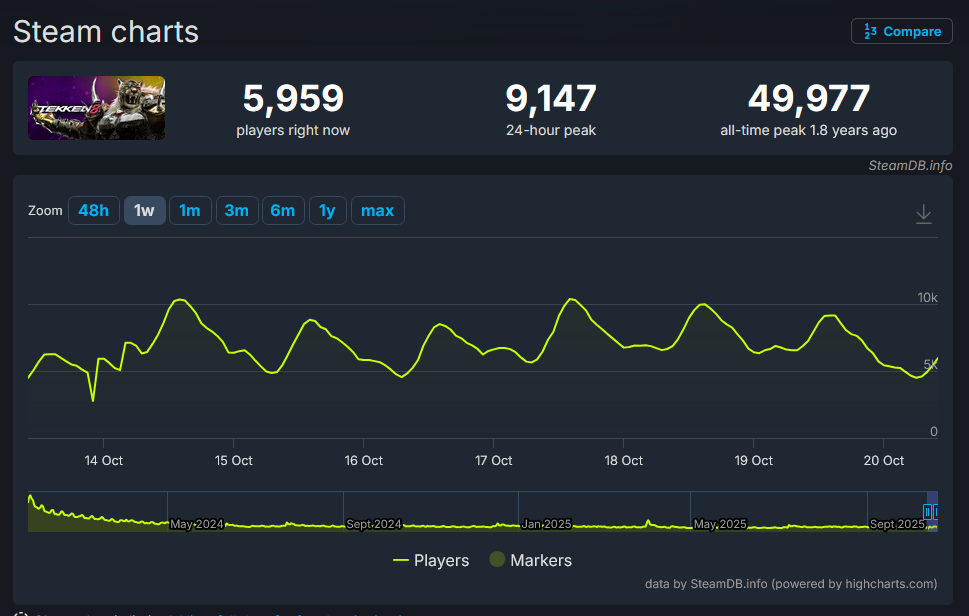The height and width of the screenshot is (616, 969).
Task: Click the 20 Oct axis label
Action: [x=884, y=460]
